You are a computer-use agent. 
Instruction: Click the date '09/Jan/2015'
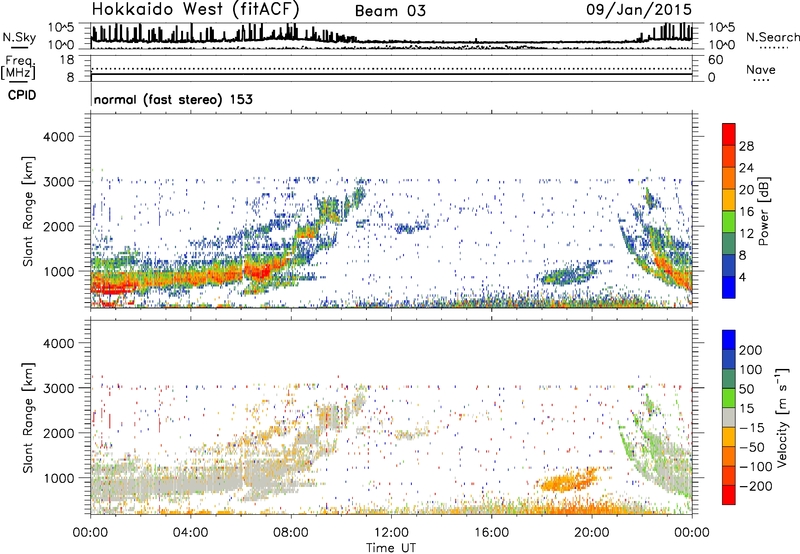click(639, 9)
